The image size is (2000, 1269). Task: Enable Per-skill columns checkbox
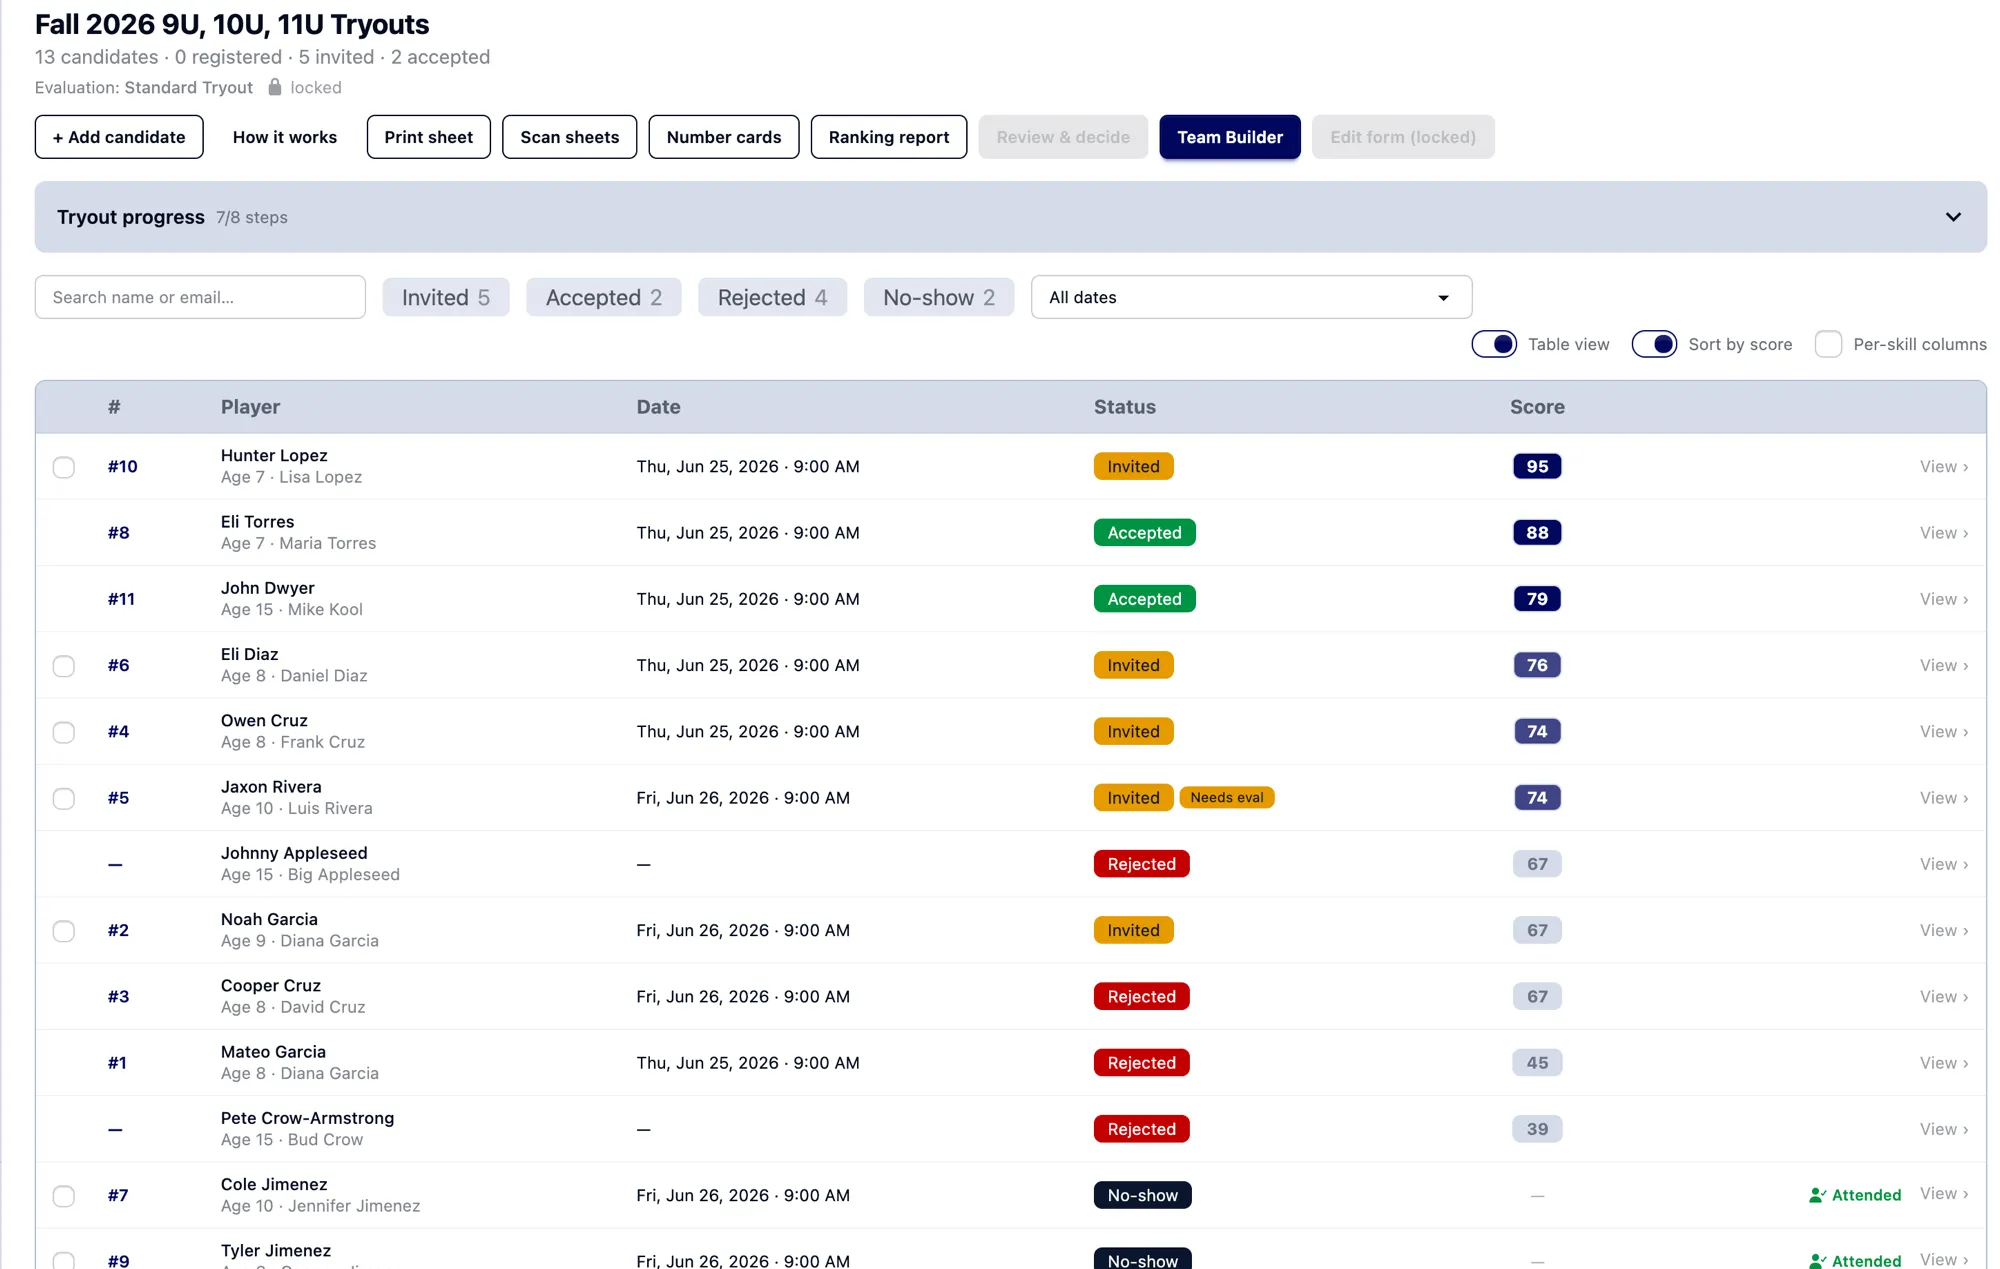click(x=1828, y=344)
